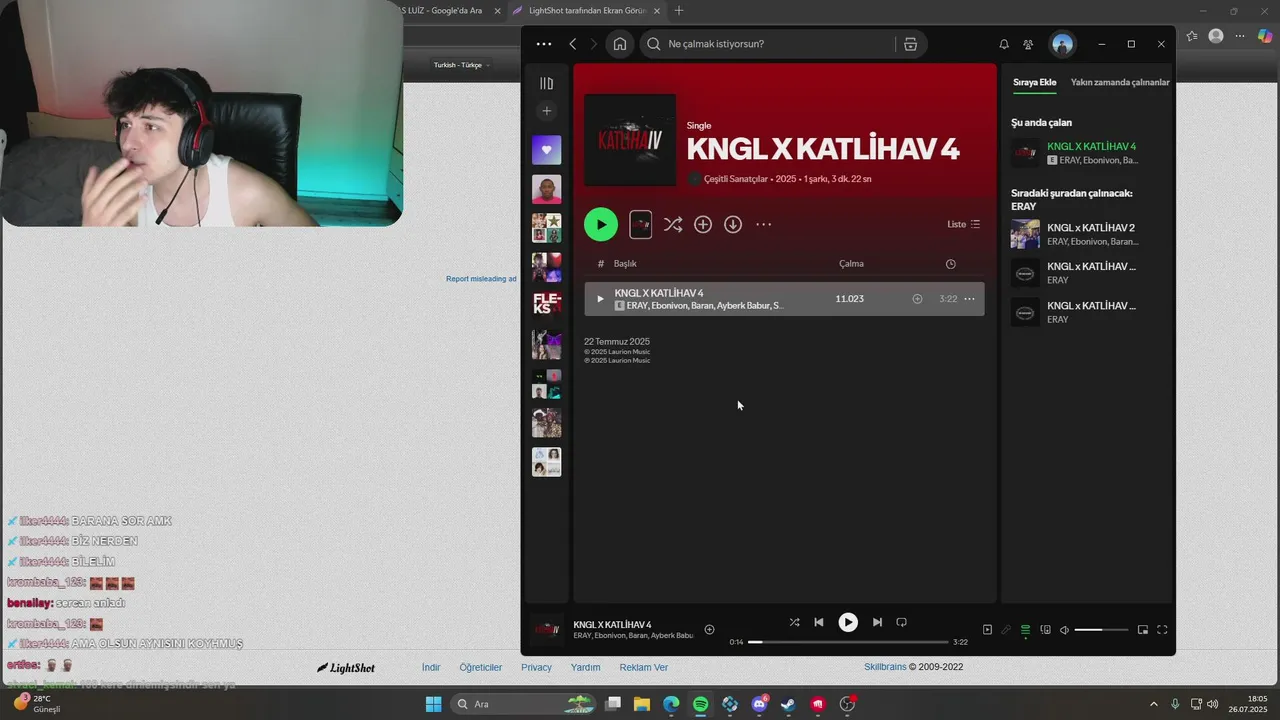Select now-playing KNGL X KATLİHAV 4 in queue

point(1088,153)
